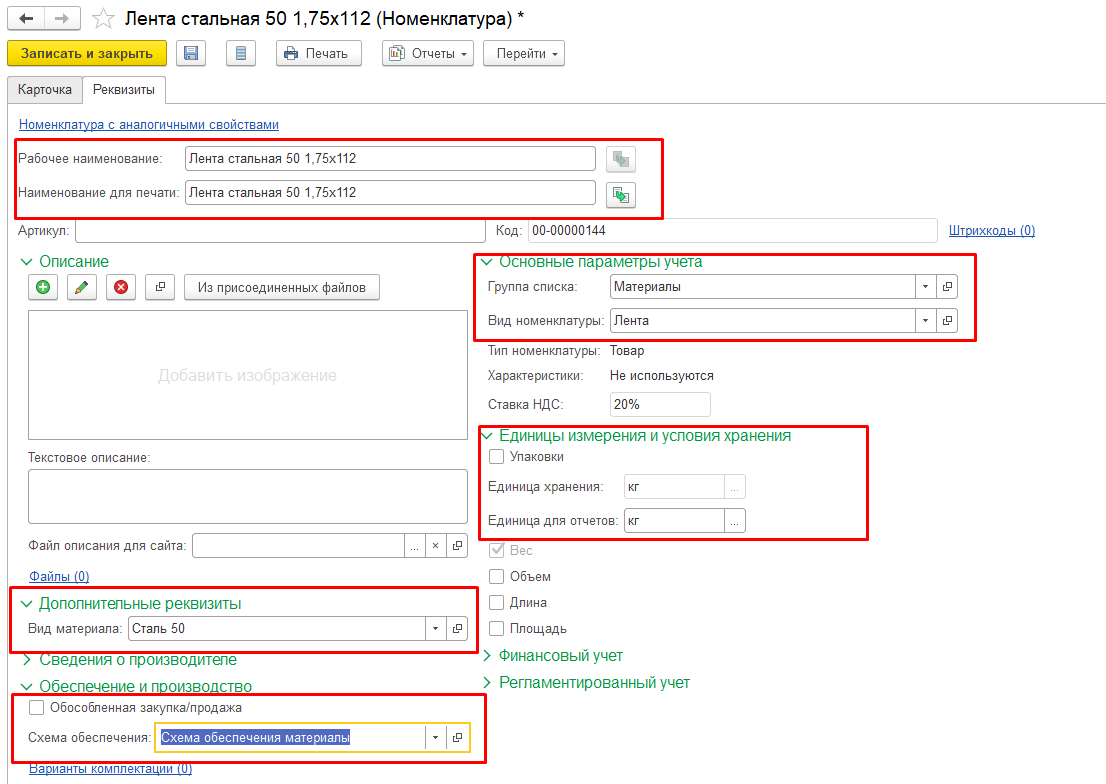Image resolution: width=1106 pixels, height=784 pixels.
Task: Open the Штрихкоды (0) link
Action: coord(992,230)
